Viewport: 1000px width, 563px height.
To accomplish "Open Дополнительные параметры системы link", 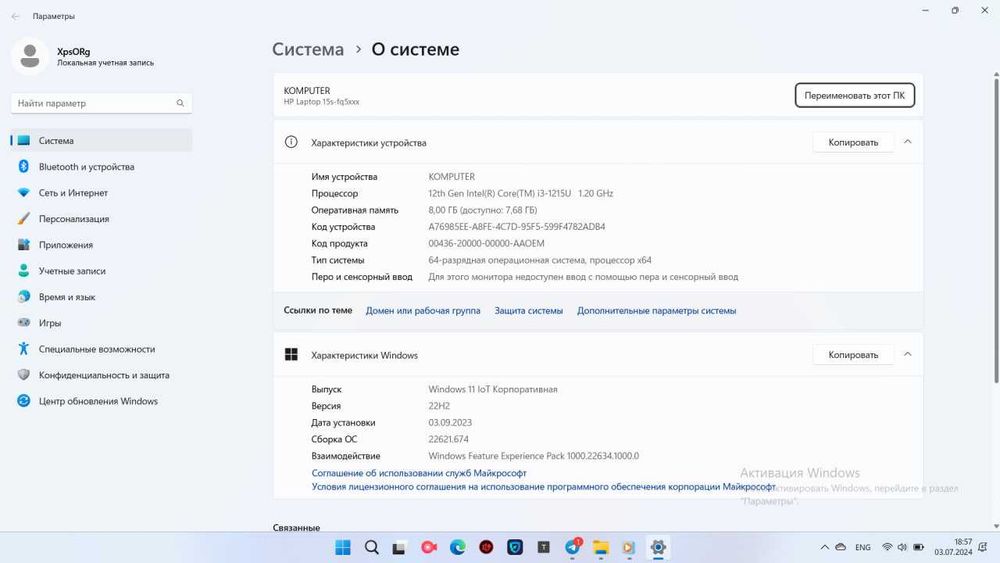I will (656, 311).
